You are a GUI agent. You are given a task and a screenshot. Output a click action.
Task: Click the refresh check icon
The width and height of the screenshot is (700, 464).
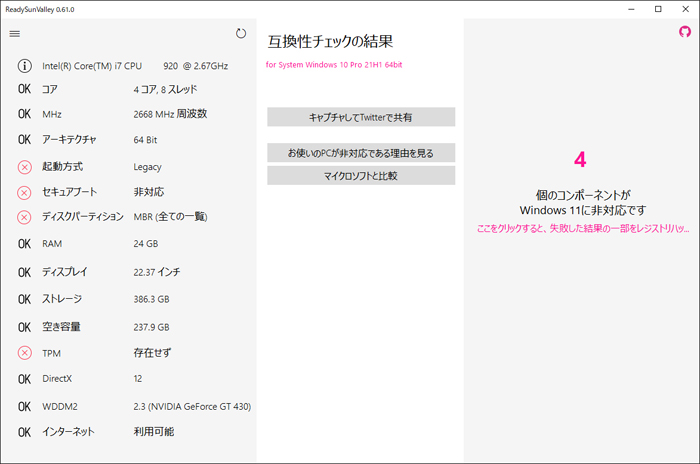tap(241, 34)
